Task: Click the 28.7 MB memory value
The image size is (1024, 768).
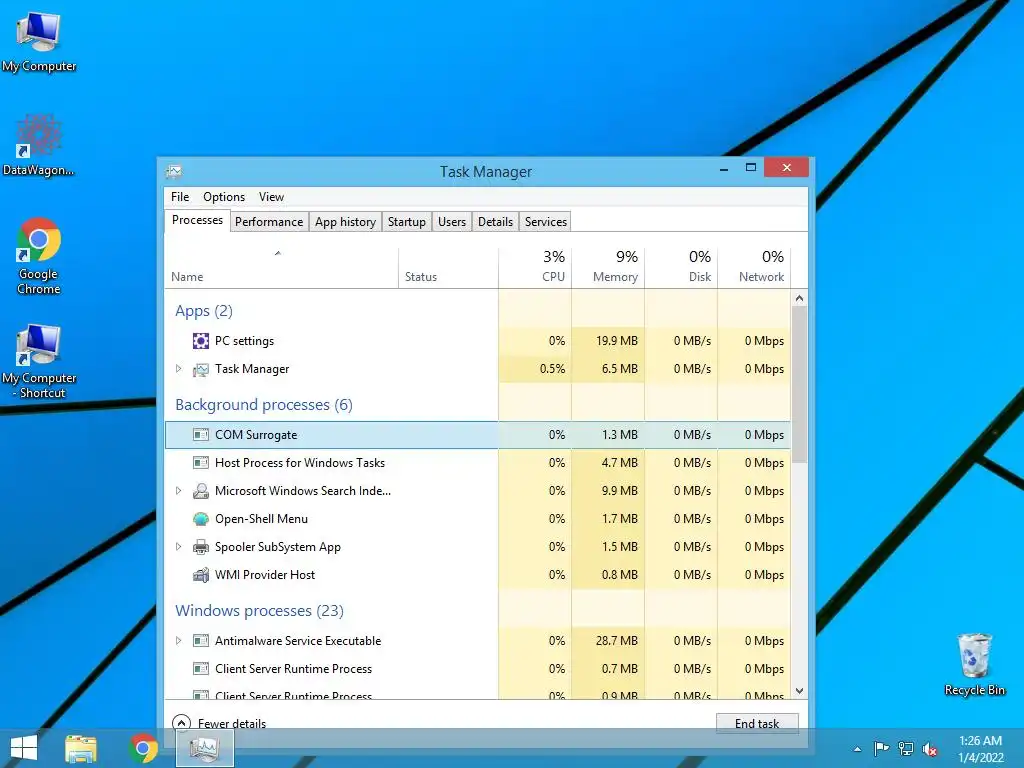Action: [x=616, y=641]
